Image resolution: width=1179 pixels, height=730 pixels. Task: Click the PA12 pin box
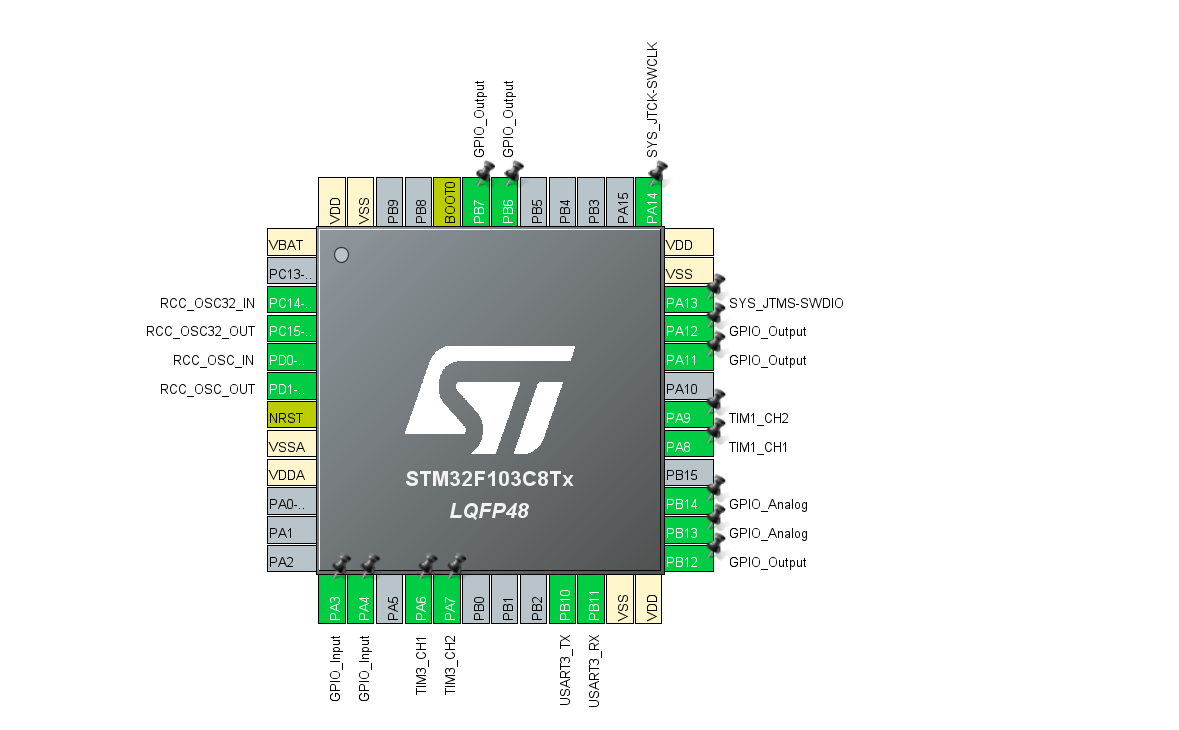(x=689, y=331)
